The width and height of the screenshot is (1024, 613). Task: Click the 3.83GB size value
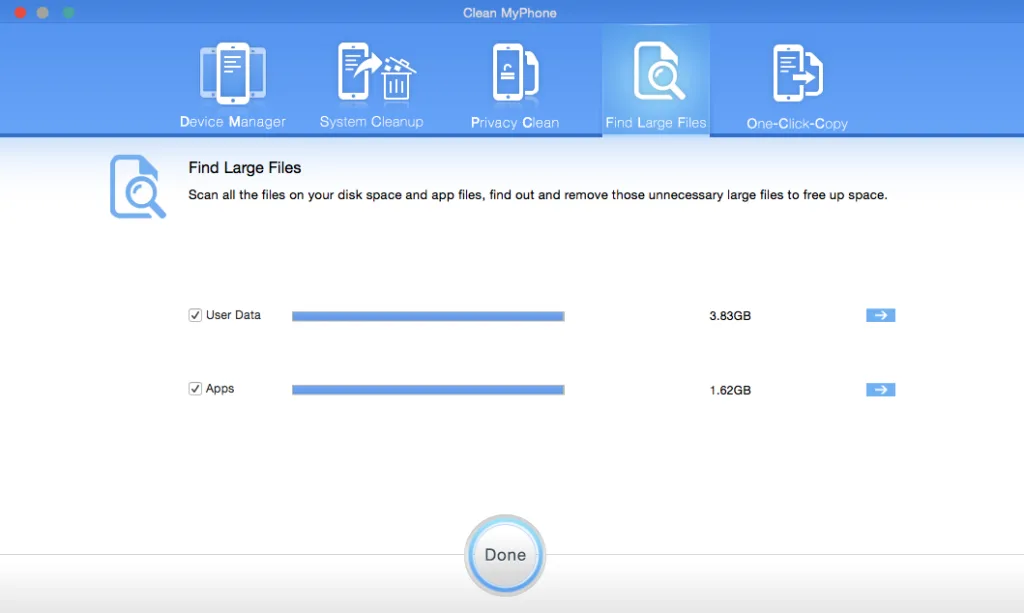730,316
